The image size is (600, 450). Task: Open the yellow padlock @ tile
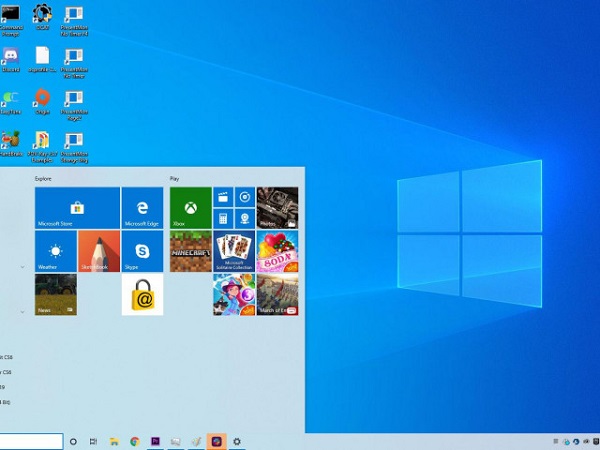142,294
